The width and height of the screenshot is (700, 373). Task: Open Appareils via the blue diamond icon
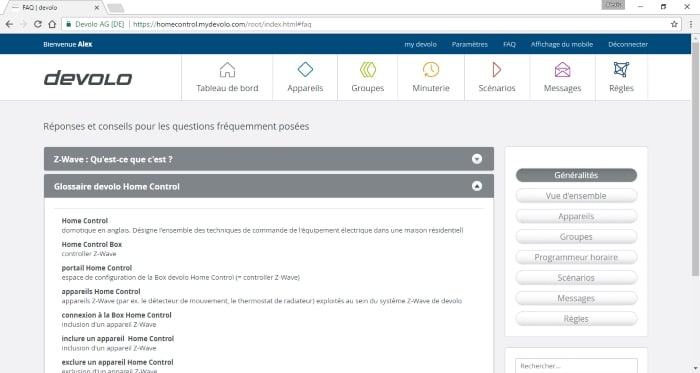point(305,70)
